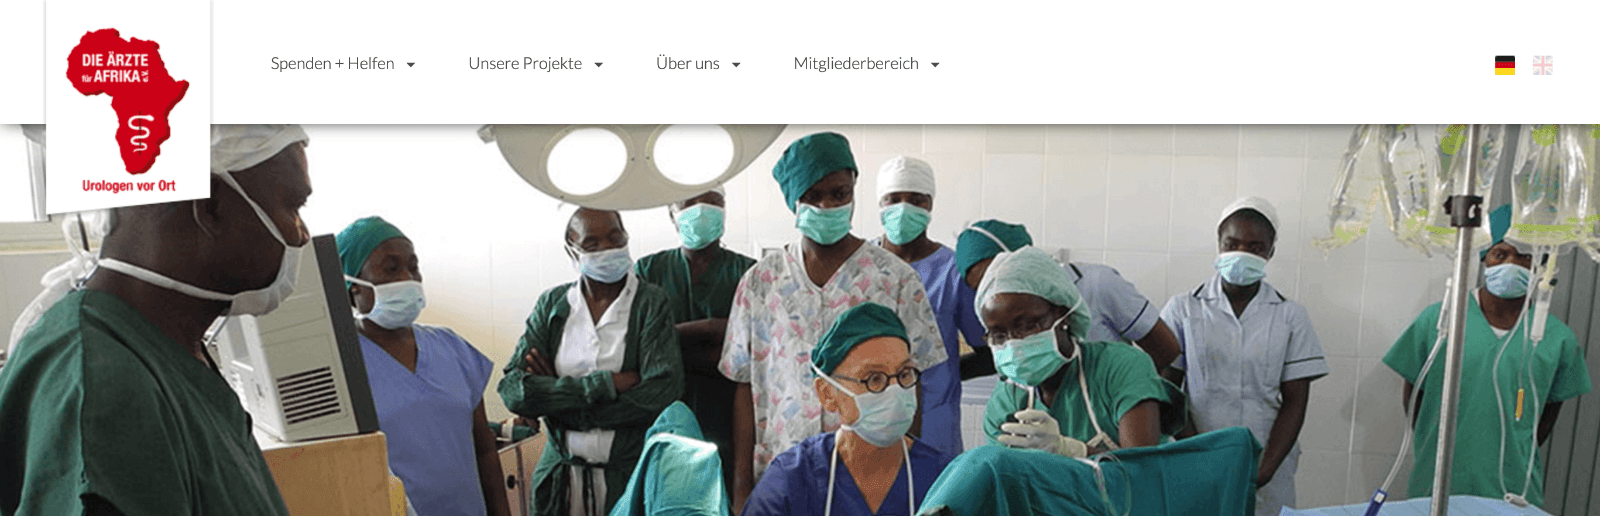Expand the arrow beside Spenden + Helfen

click(411, 65)
